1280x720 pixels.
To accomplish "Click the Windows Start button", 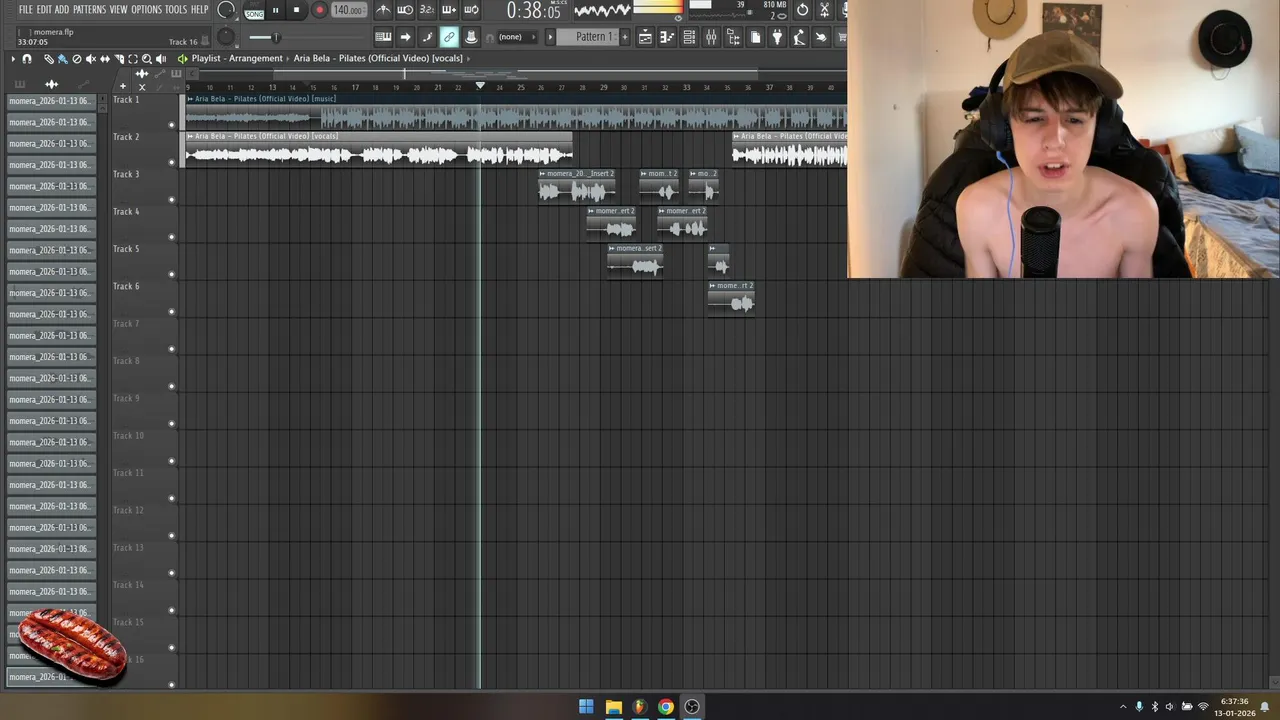I will tap(587, 707).
